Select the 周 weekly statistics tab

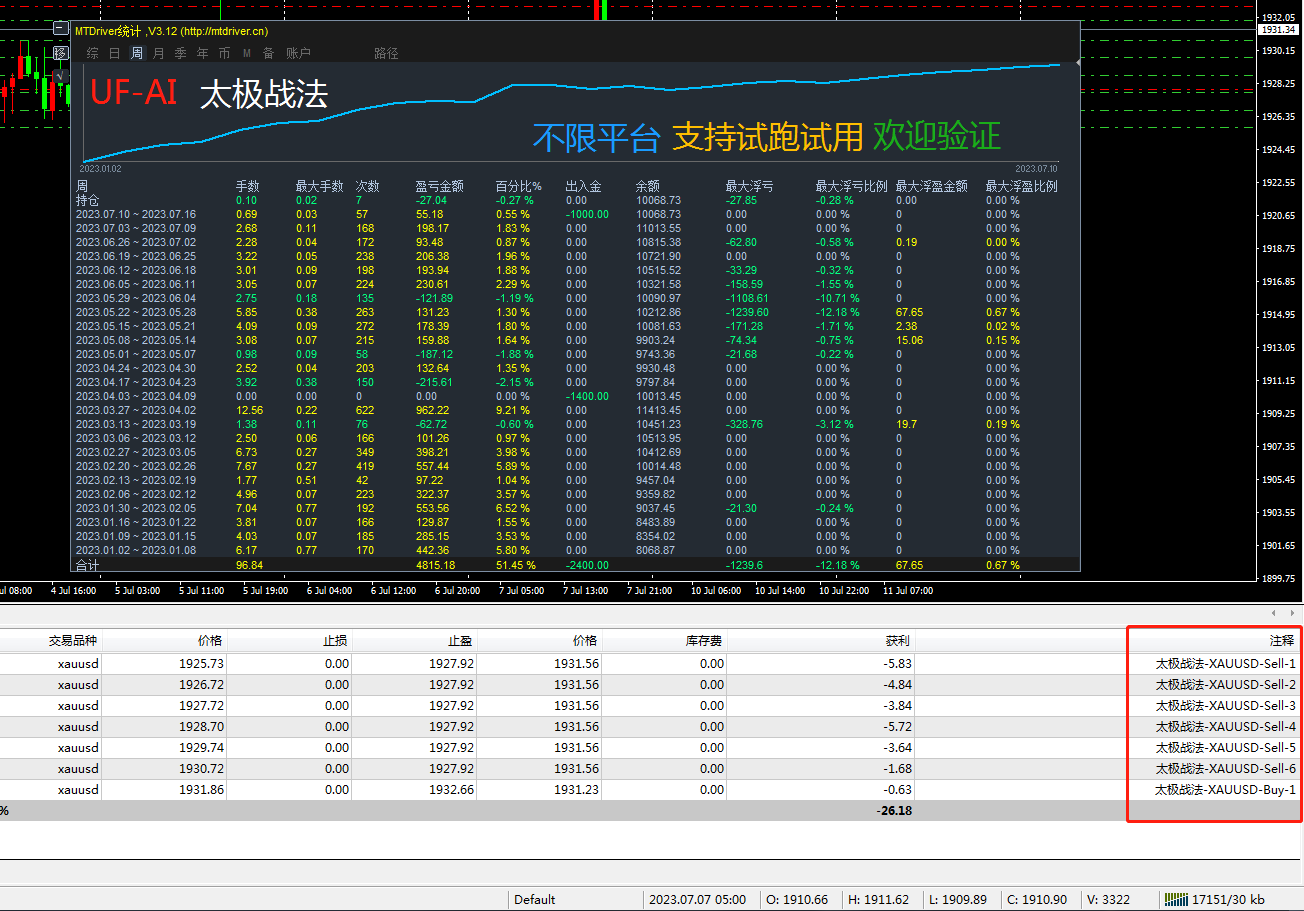pyautogui.click(x=137, y=53)
